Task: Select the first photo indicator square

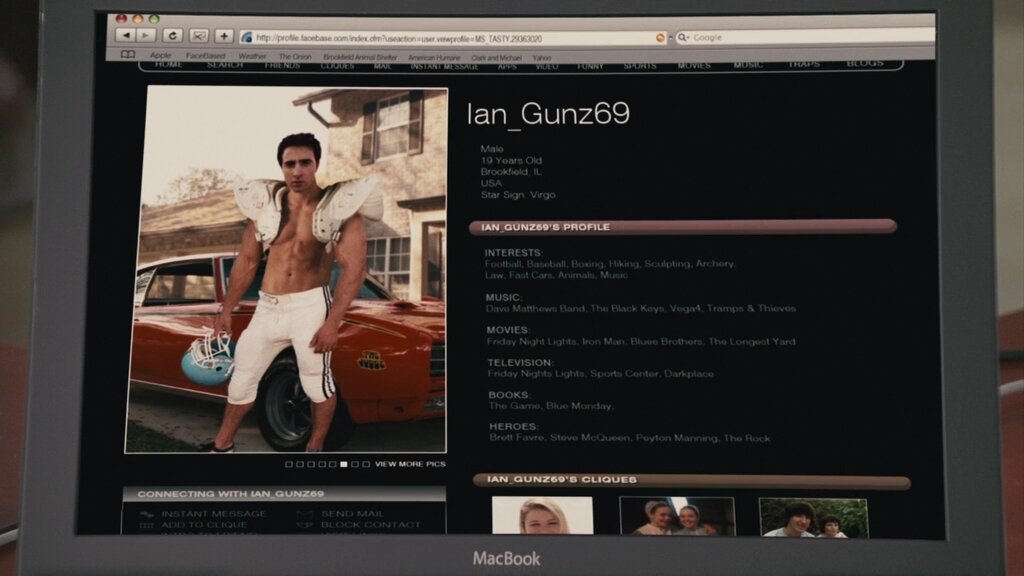Action: pos(289,464)
